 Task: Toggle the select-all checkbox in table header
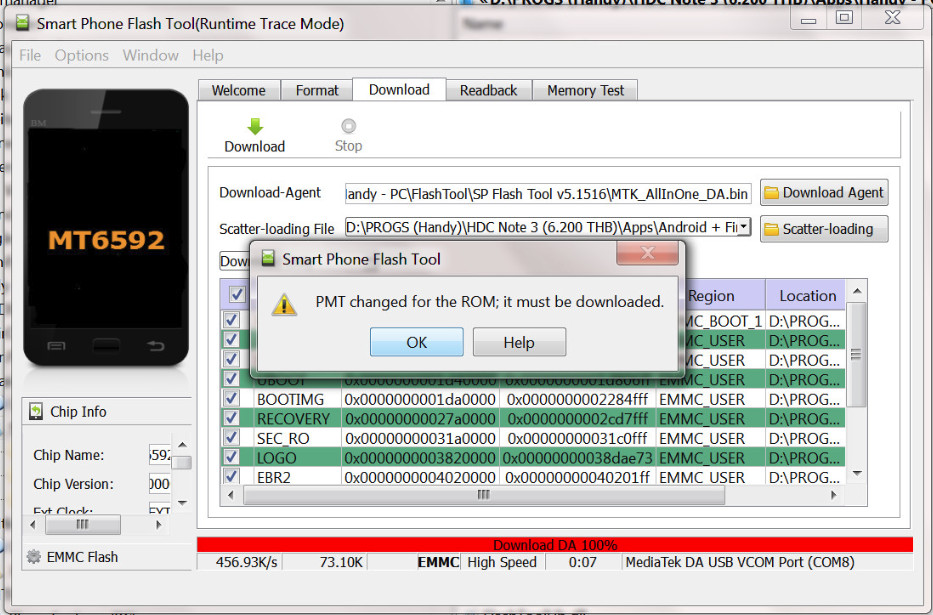pyautogui.click(x=237, y=294)
